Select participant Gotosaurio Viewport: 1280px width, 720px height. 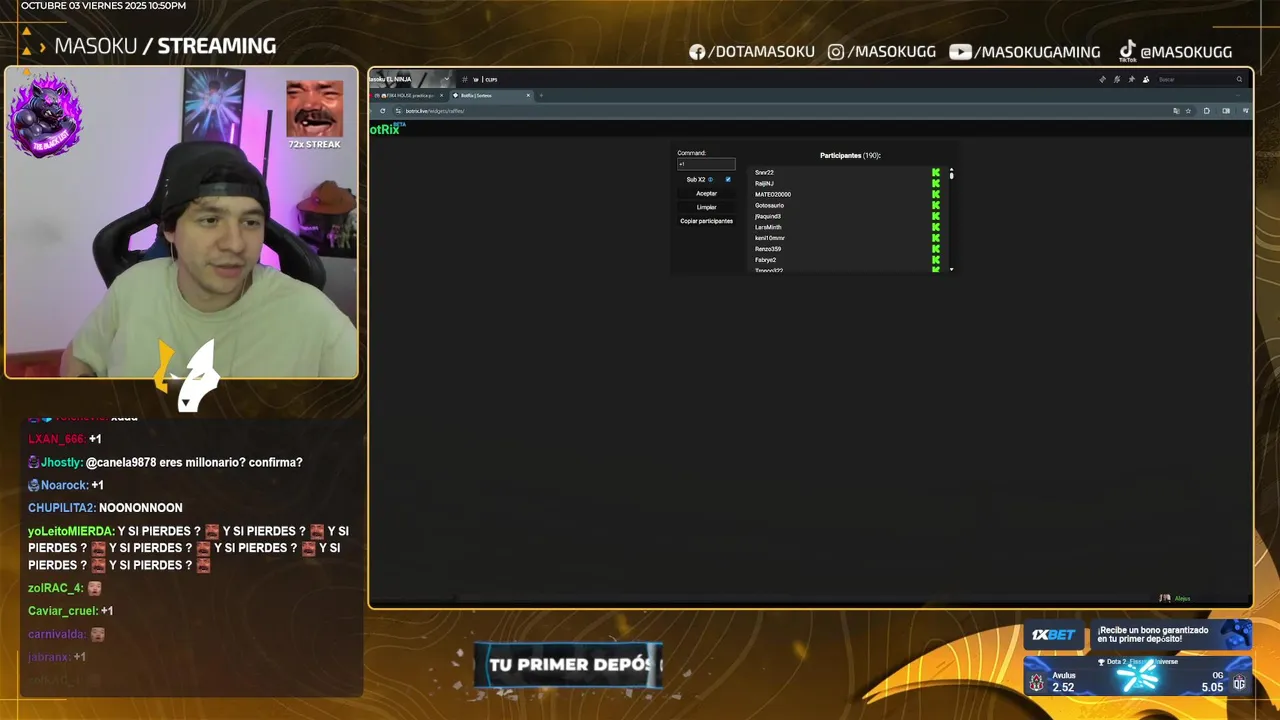tap(769, 205)
